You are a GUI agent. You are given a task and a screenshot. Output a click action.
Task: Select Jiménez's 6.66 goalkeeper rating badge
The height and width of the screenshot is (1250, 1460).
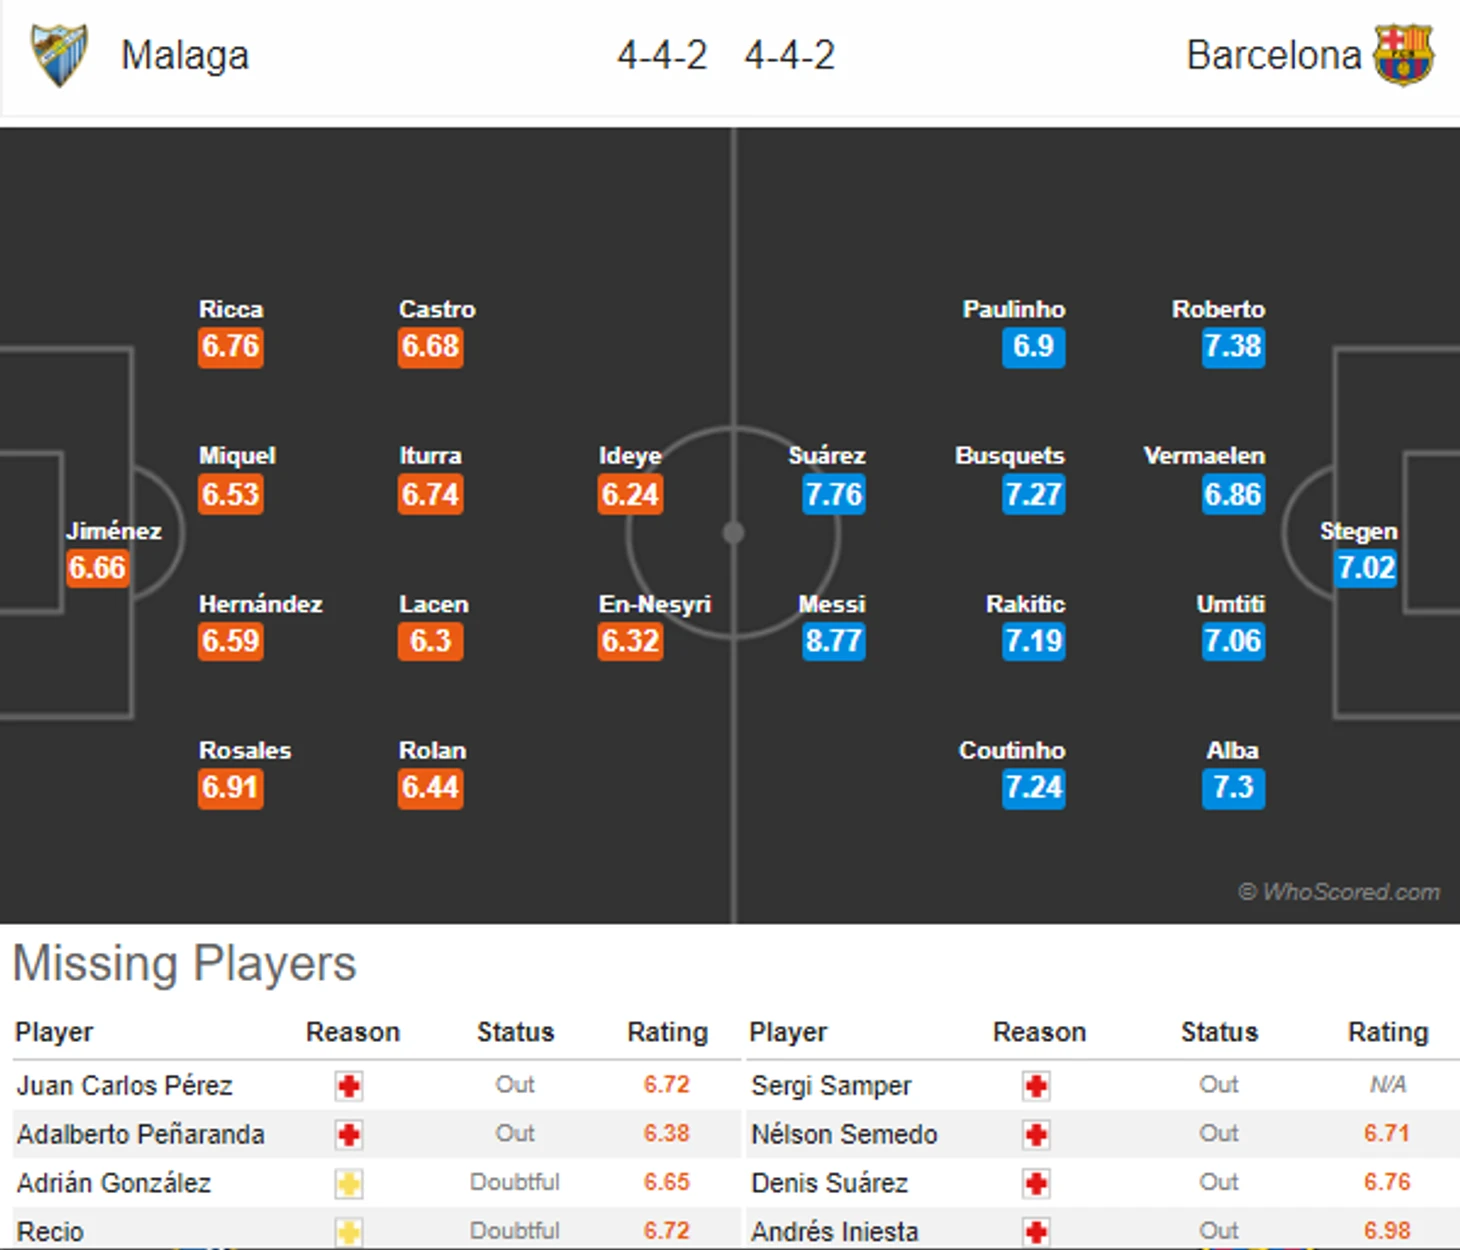(x=97, y=568)
